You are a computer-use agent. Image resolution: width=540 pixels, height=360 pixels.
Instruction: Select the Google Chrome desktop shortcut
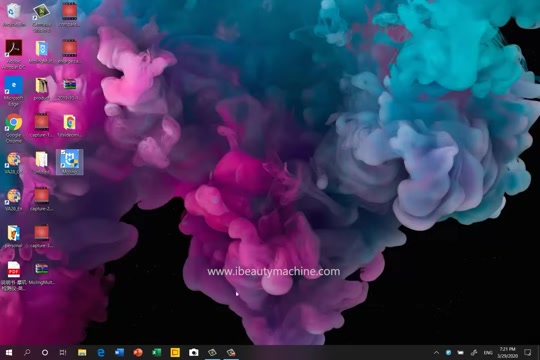13,128
